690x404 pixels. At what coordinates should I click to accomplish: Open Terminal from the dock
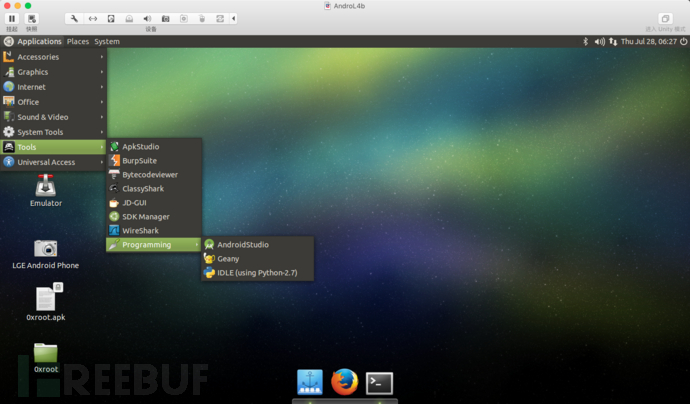coord(379,383)
